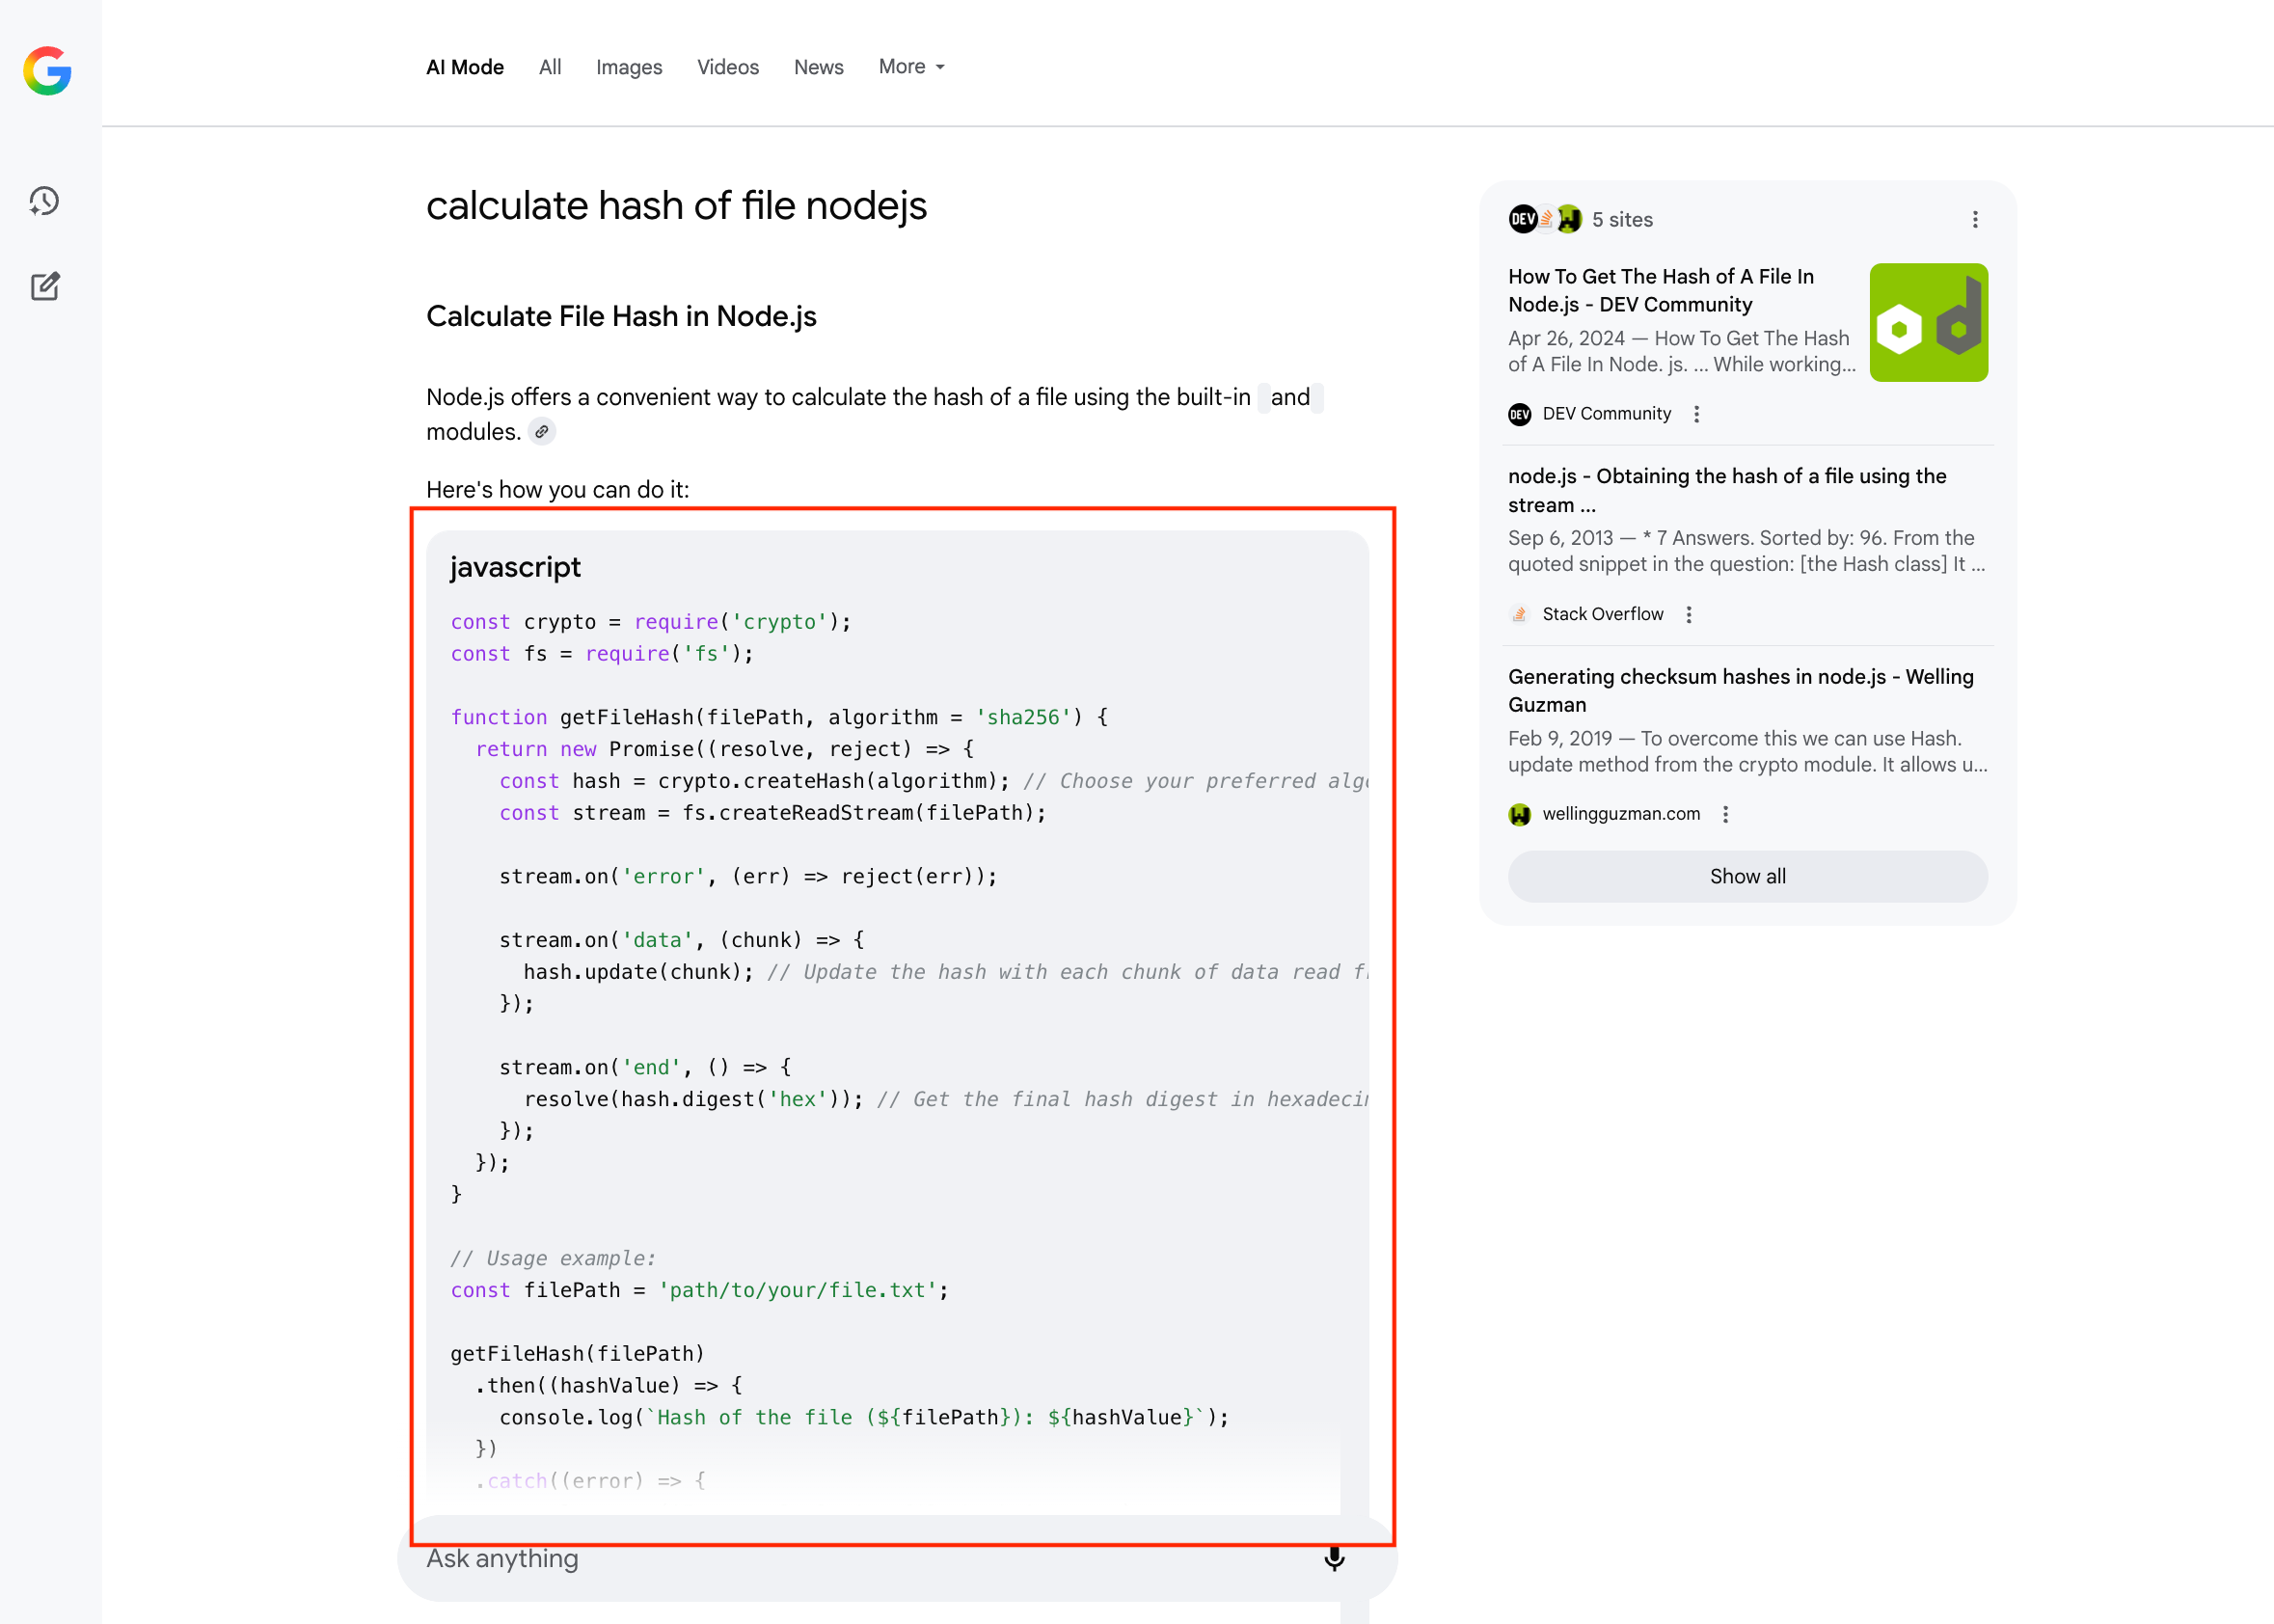Switch to the Videos tab
The width and height of the screenshot is (2274, 1624).
click(727, 67)
